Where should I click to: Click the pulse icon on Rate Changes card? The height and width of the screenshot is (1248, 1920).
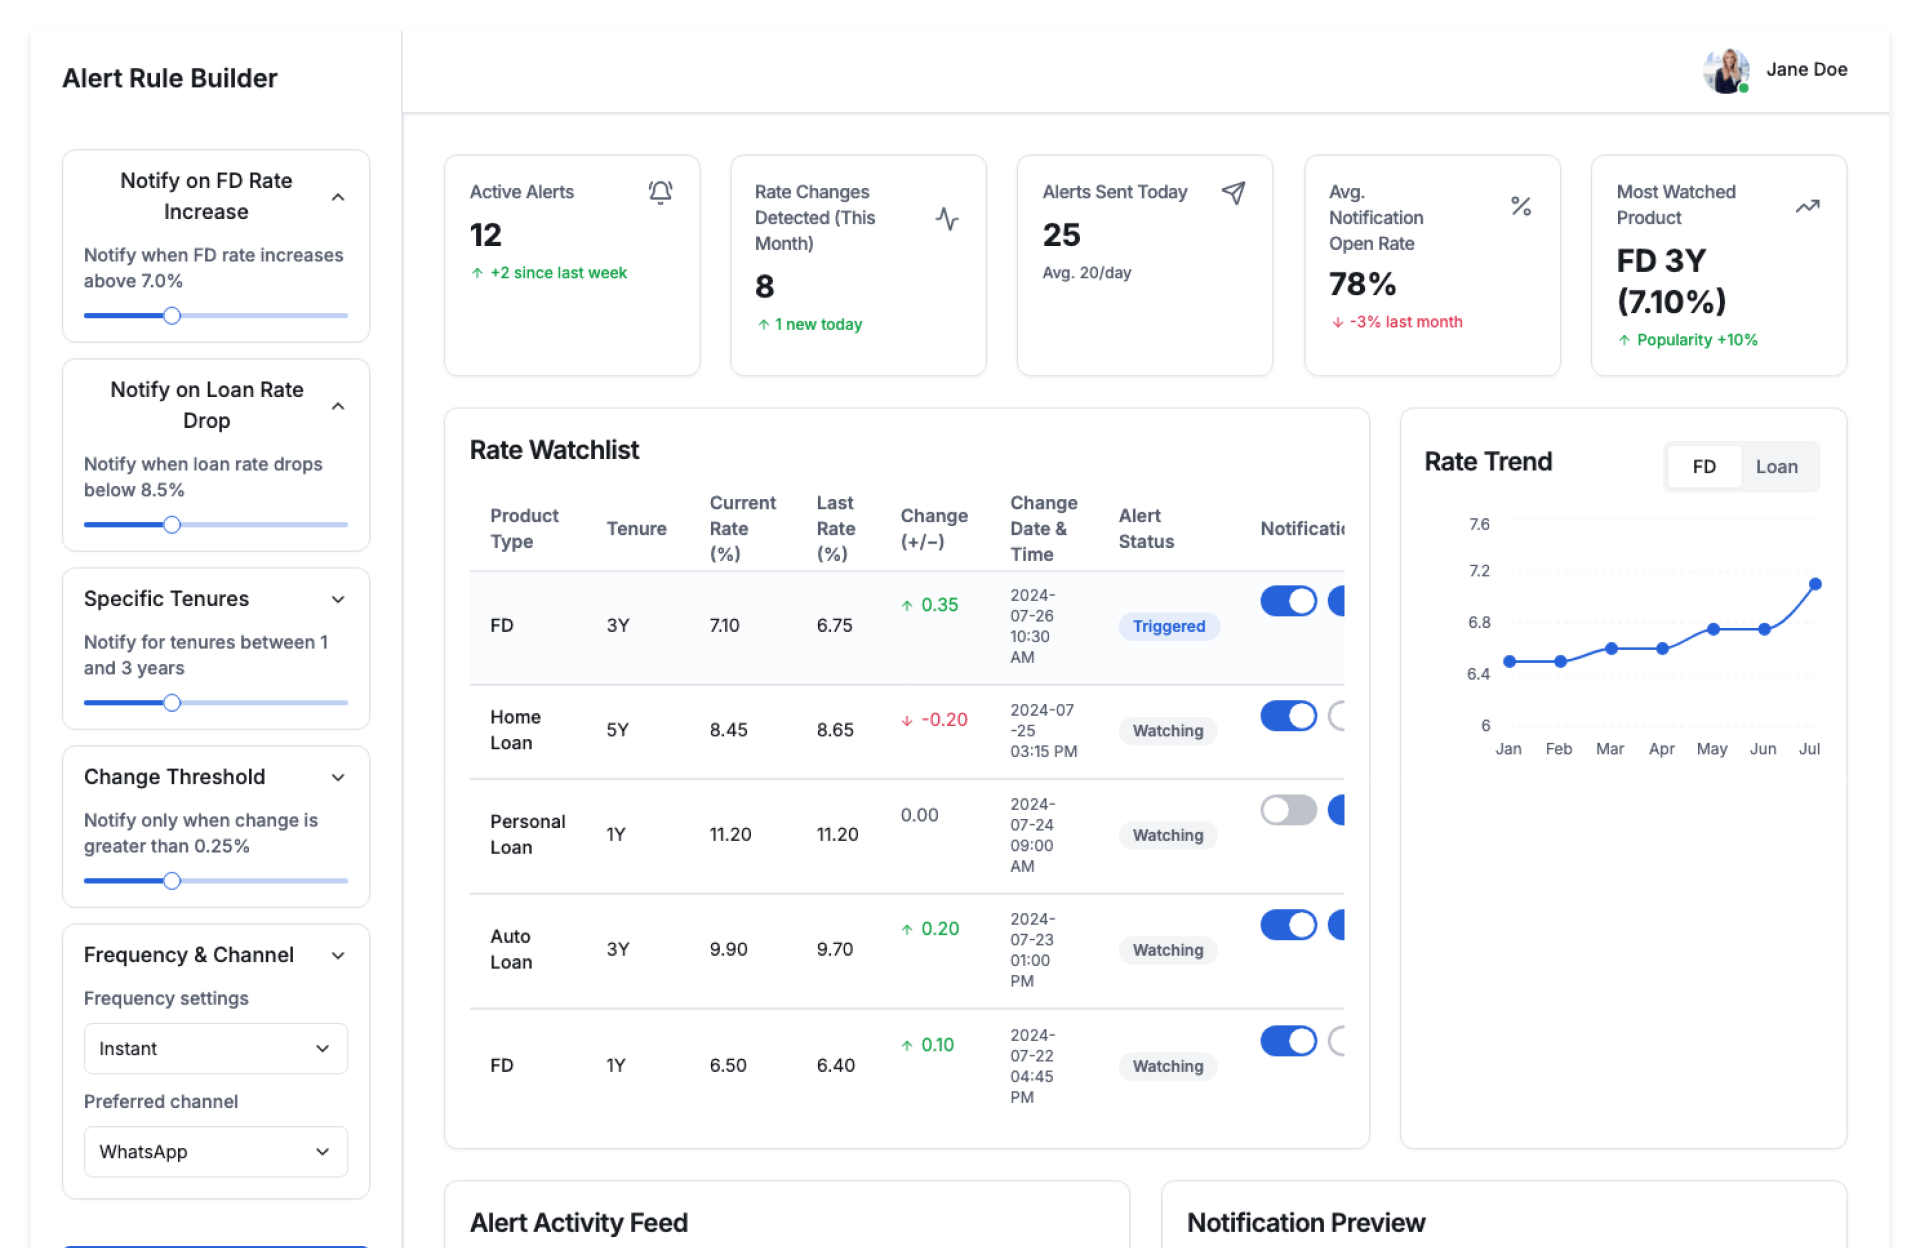coord(946,218)
